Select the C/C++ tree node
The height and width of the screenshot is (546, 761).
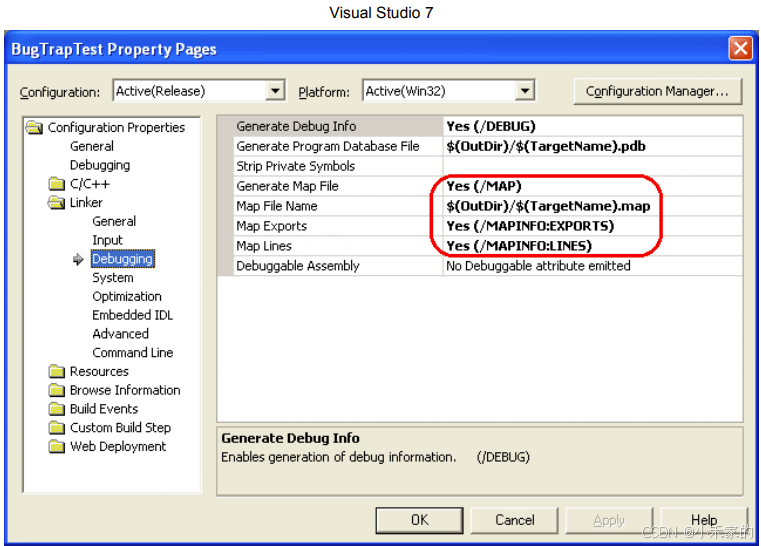coord(90,184)
